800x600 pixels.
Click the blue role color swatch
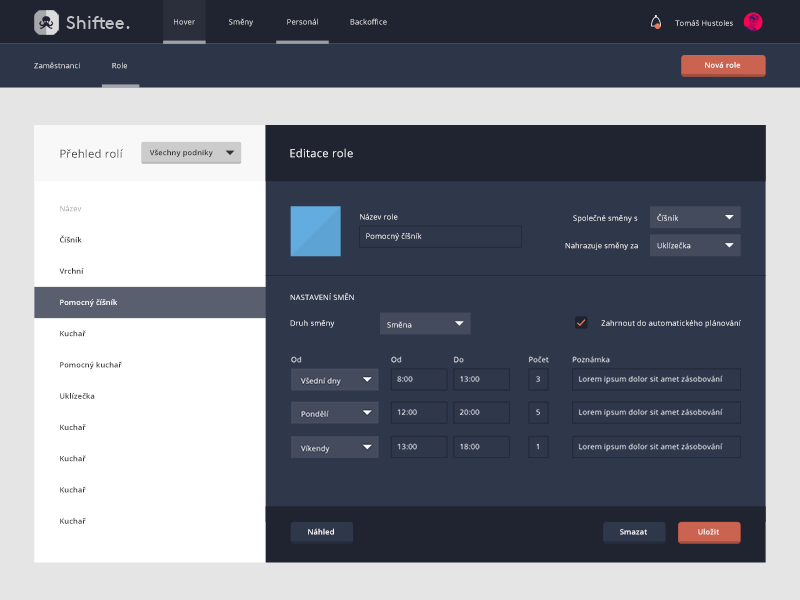316,231
